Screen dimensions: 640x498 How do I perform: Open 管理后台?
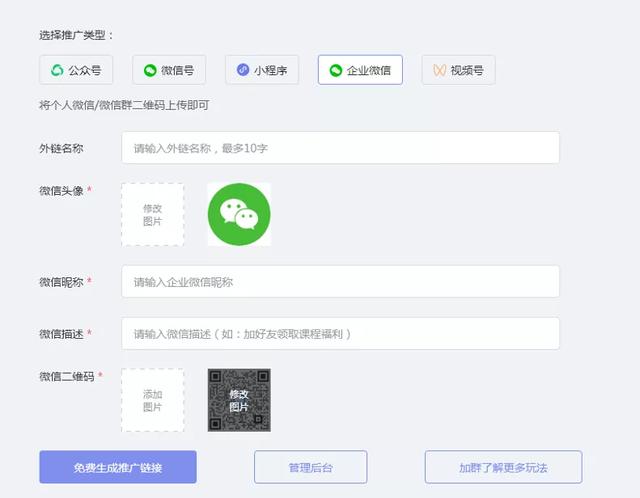pyautogui.click(x=311, y=467)
